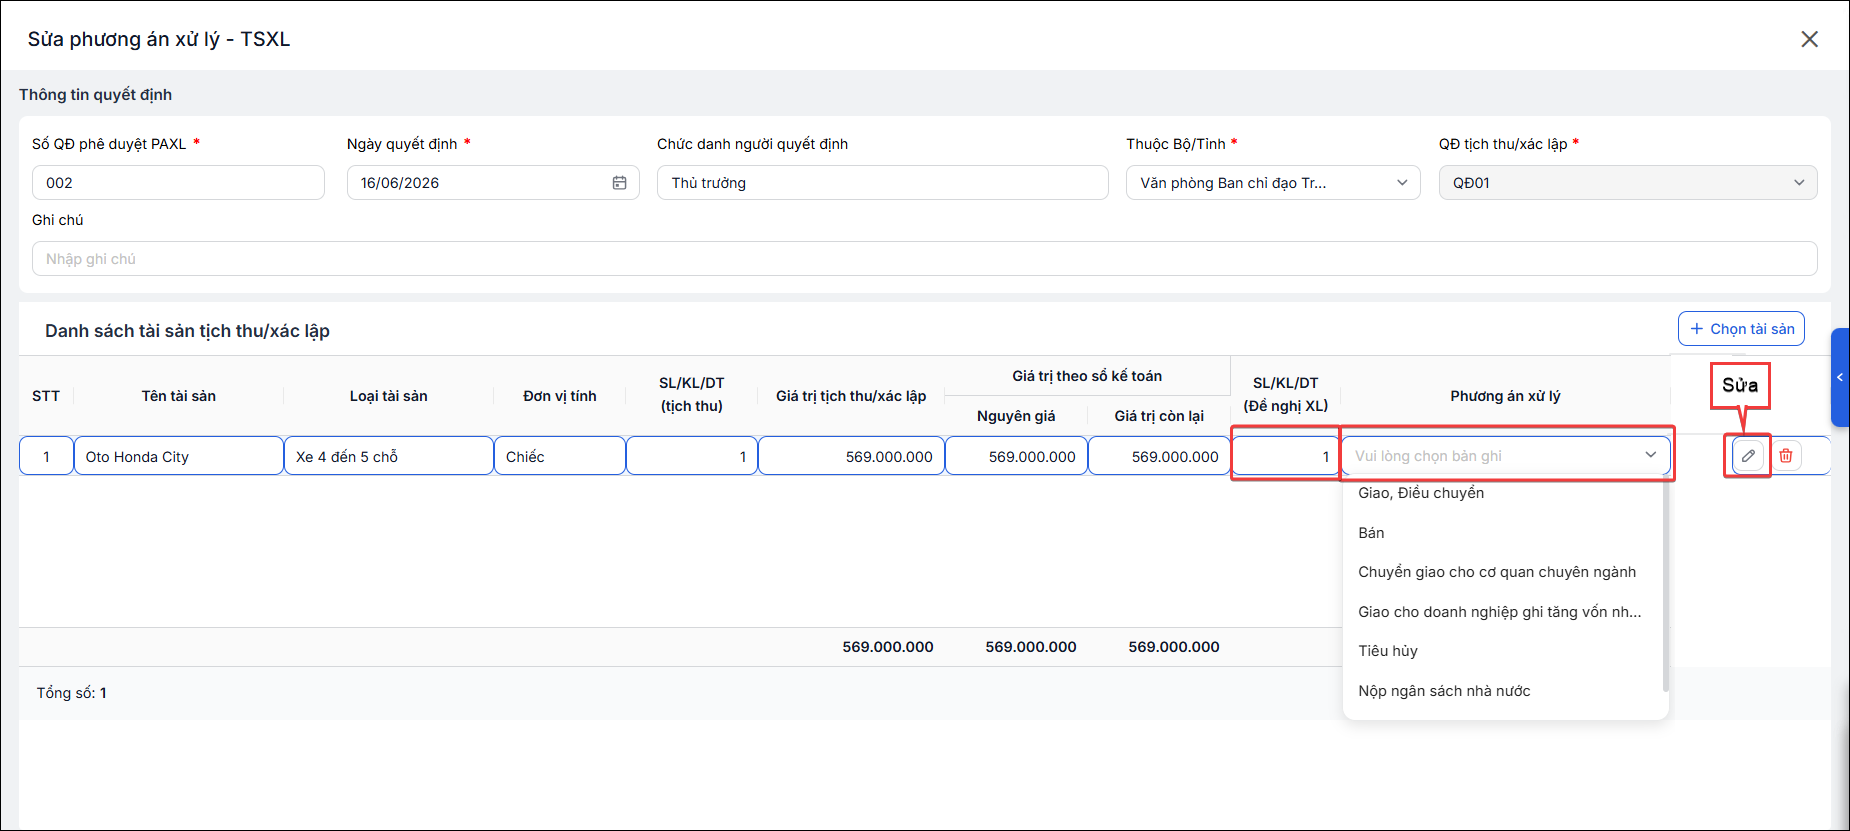Image resolution: width=1850 pixels, height=831 pixels.
Task: Click the Nguyên giá 569.000.000 cell
Action: click(1016, 456)
